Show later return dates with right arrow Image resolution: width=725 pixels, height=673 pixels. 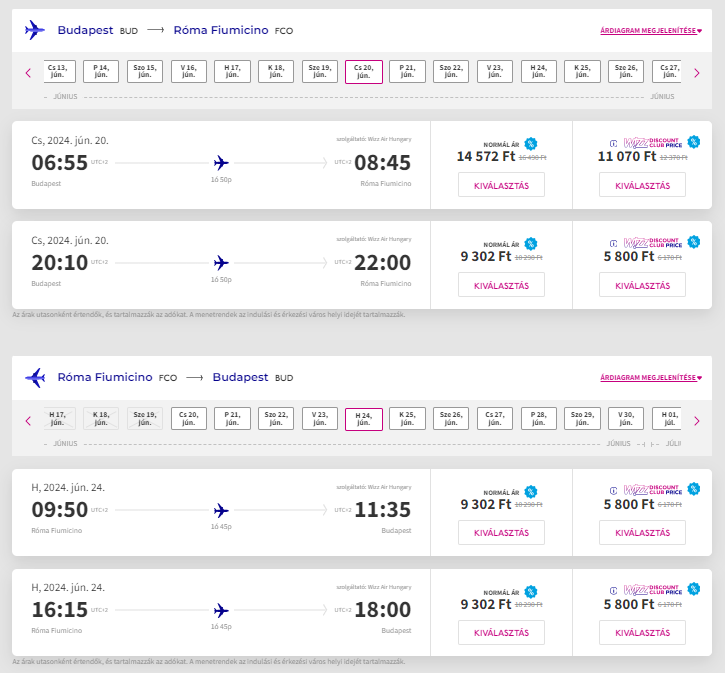pyautogui.click(x=697, y=421)
